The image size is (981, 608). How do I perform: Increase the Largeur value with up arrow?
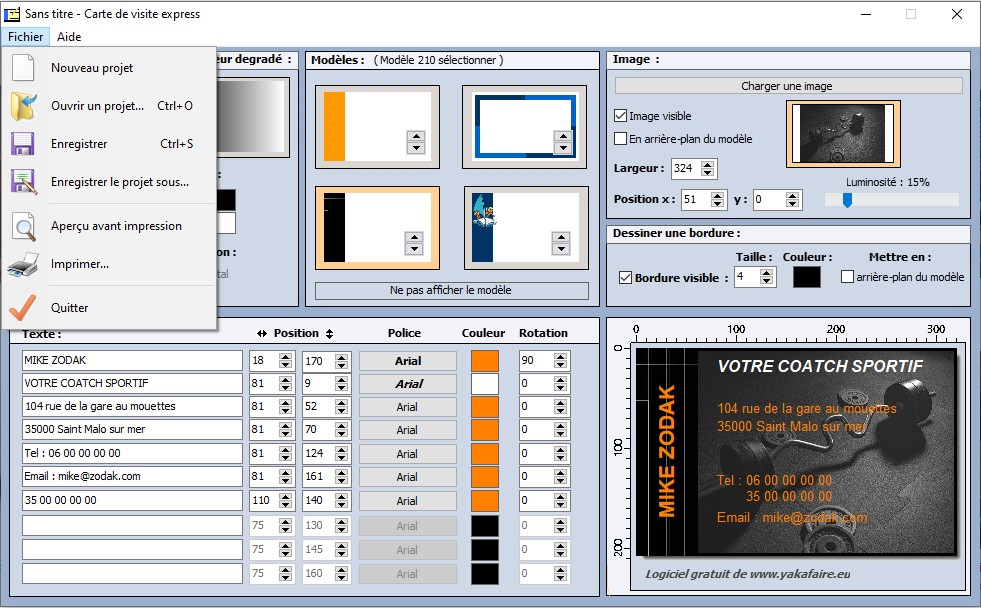pos(708,163)
